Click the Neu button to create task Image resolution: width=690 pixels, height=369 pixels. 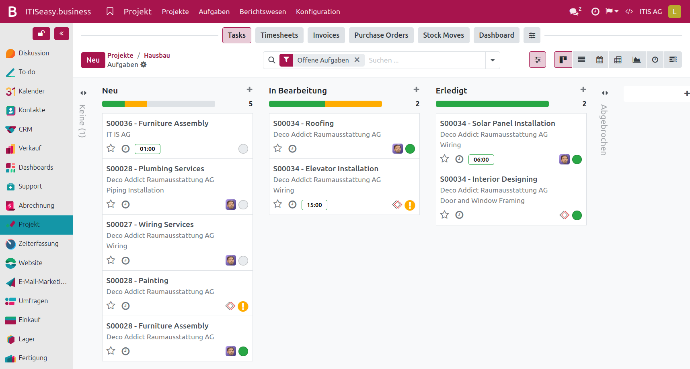coord(92,60)
